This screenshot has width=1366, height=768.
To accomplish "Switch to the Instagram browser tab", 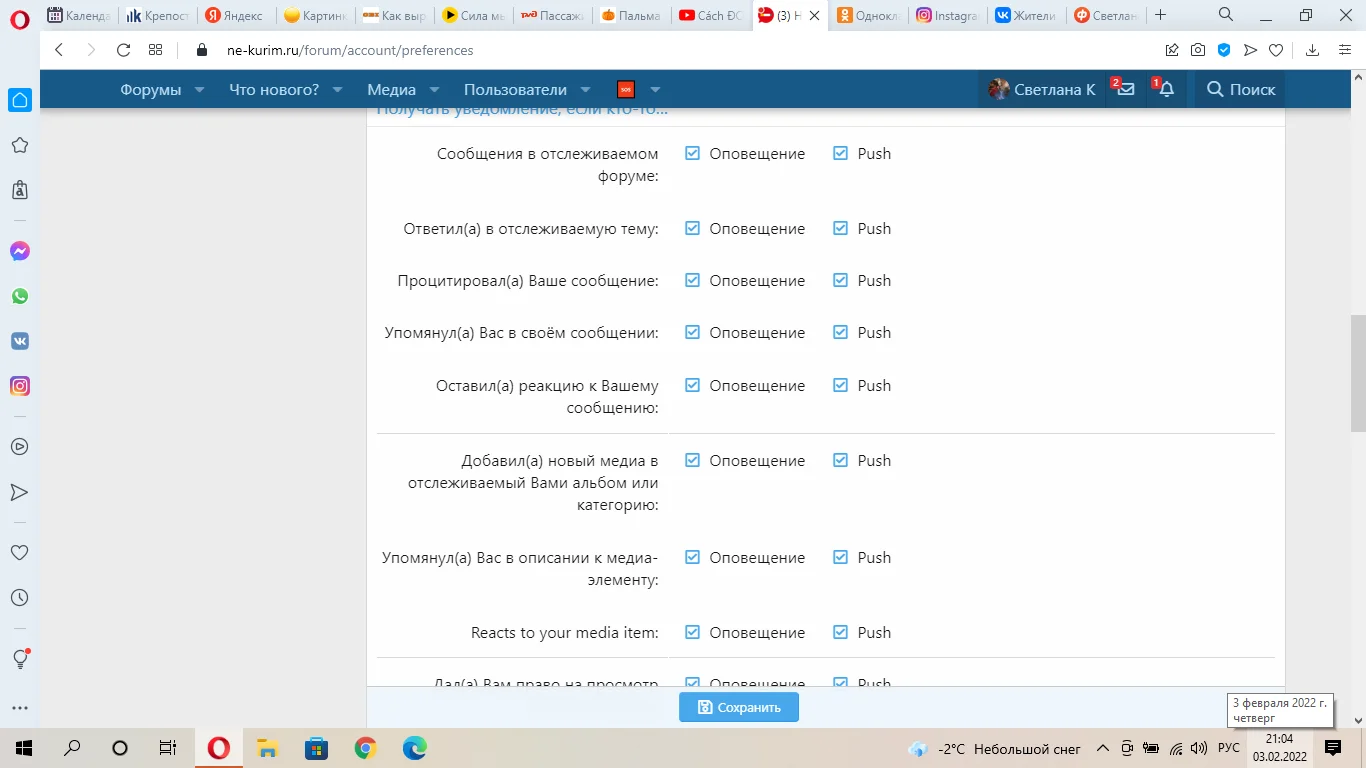I will click(948, 16).
